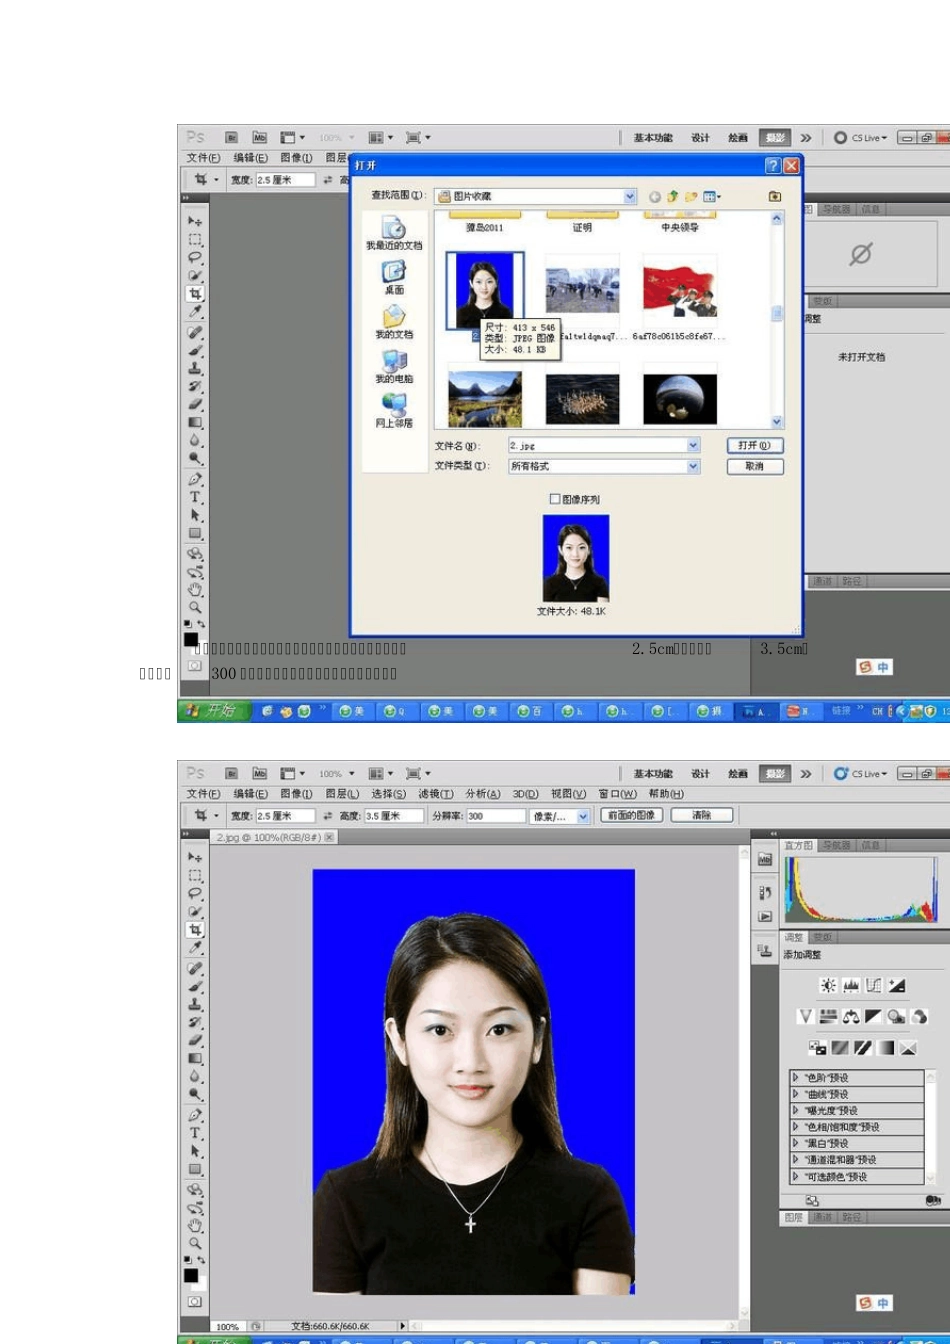Tick the 图像序列 checkbox in the 打开 dialog
Viewport: 950px width, 1344px height.
[x=555, y=499]
